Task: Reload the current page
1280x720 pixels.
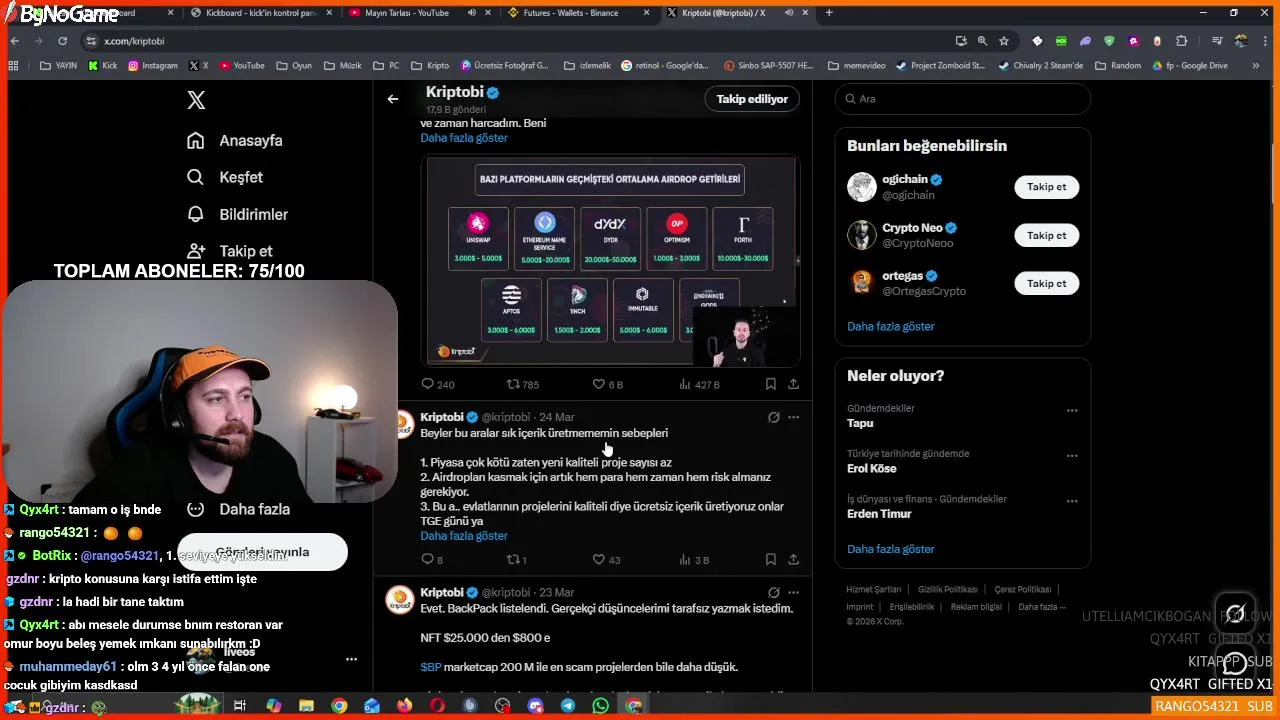Action: [x=62, y=41]
